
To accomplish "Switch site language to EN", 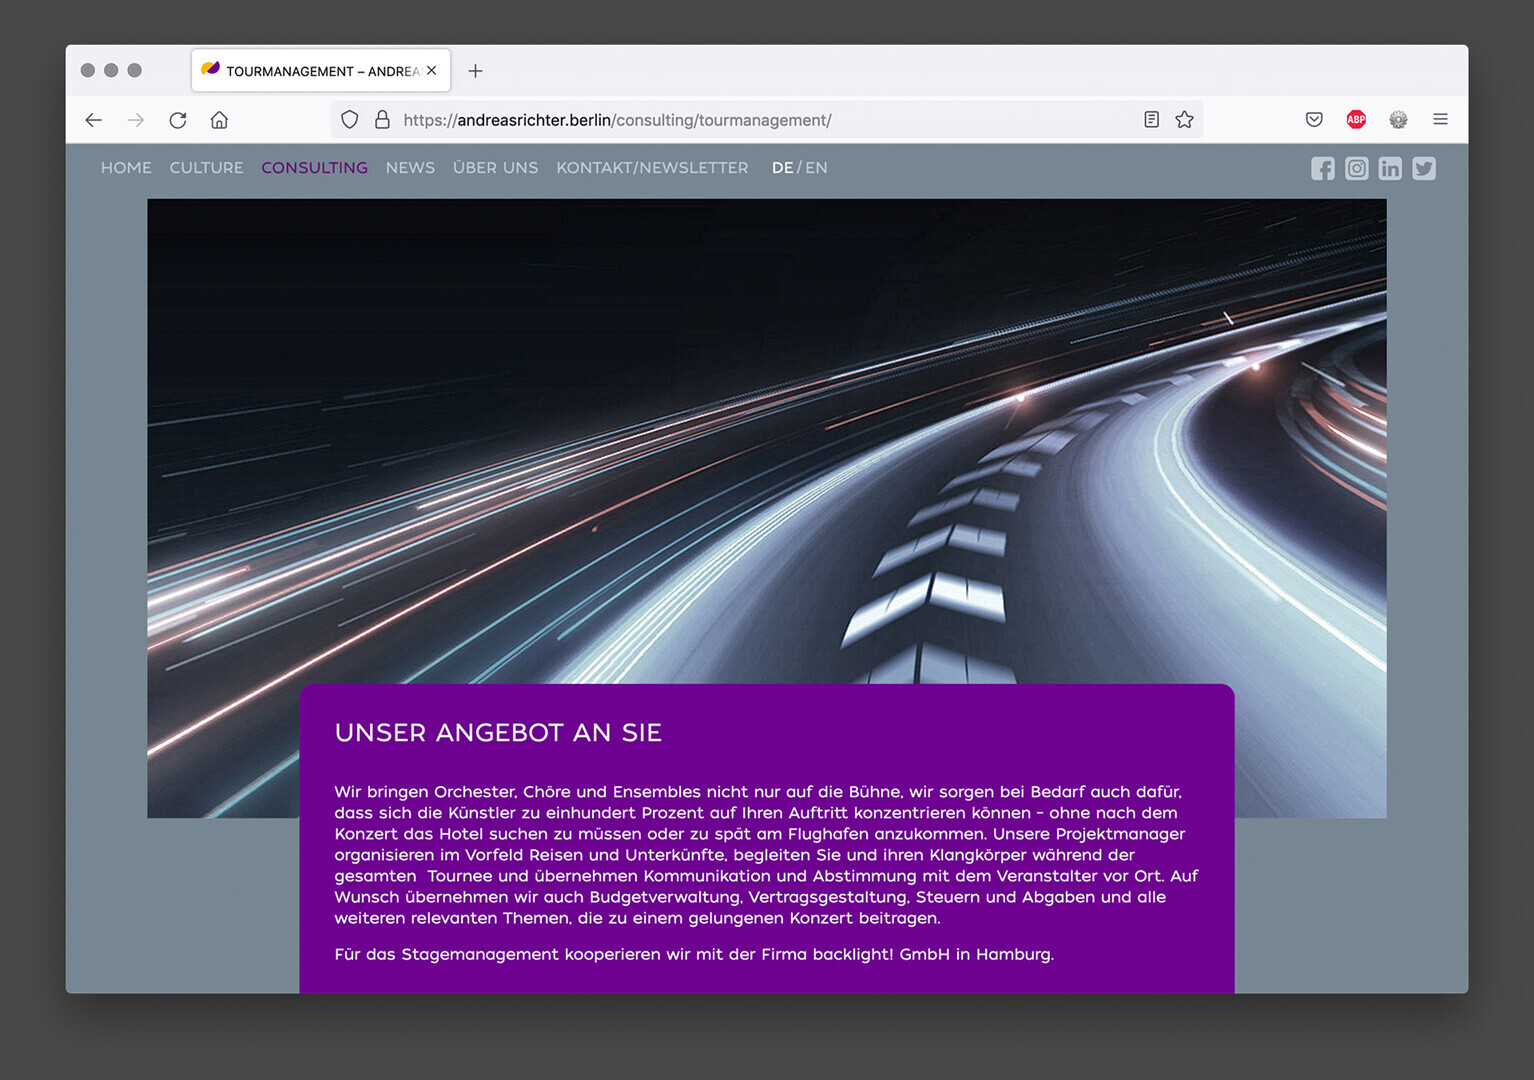I will click(816, 168).
